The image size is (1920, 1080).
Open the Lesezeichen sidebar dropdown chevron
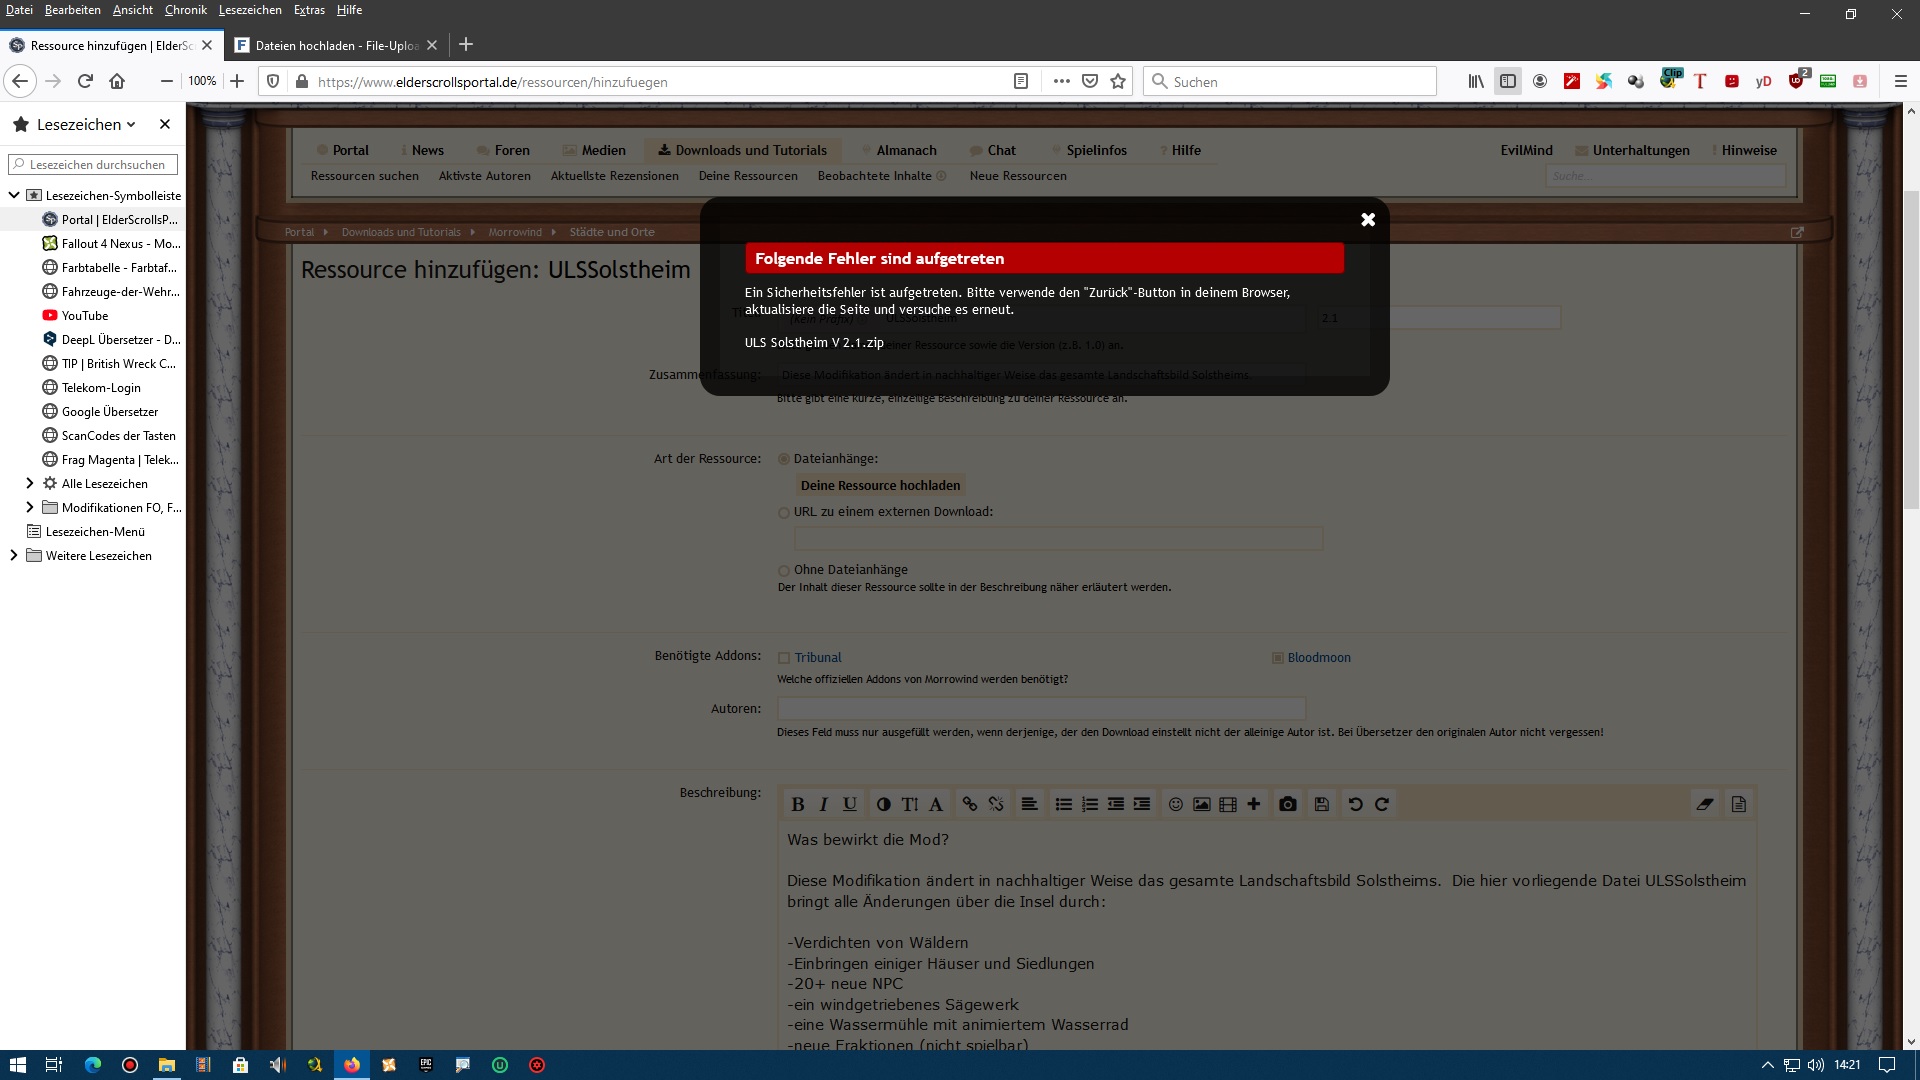[x=131, y=124]
